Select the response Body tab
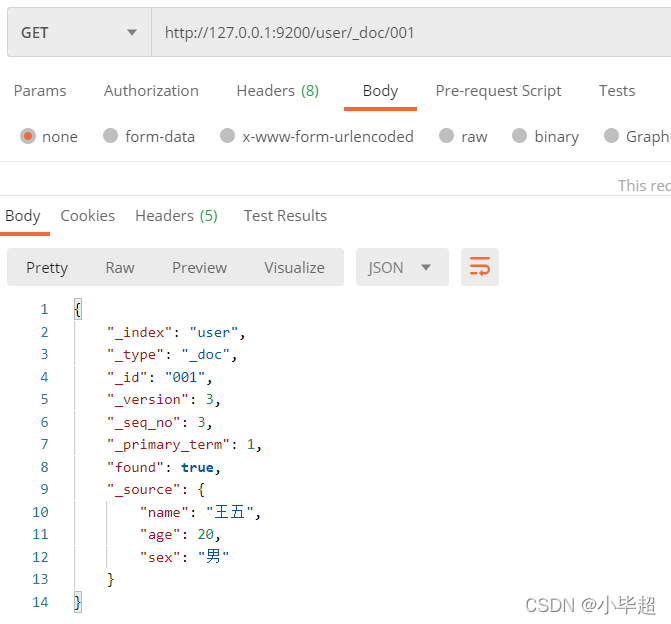This screenshot has width=671, height=624. 23,216
